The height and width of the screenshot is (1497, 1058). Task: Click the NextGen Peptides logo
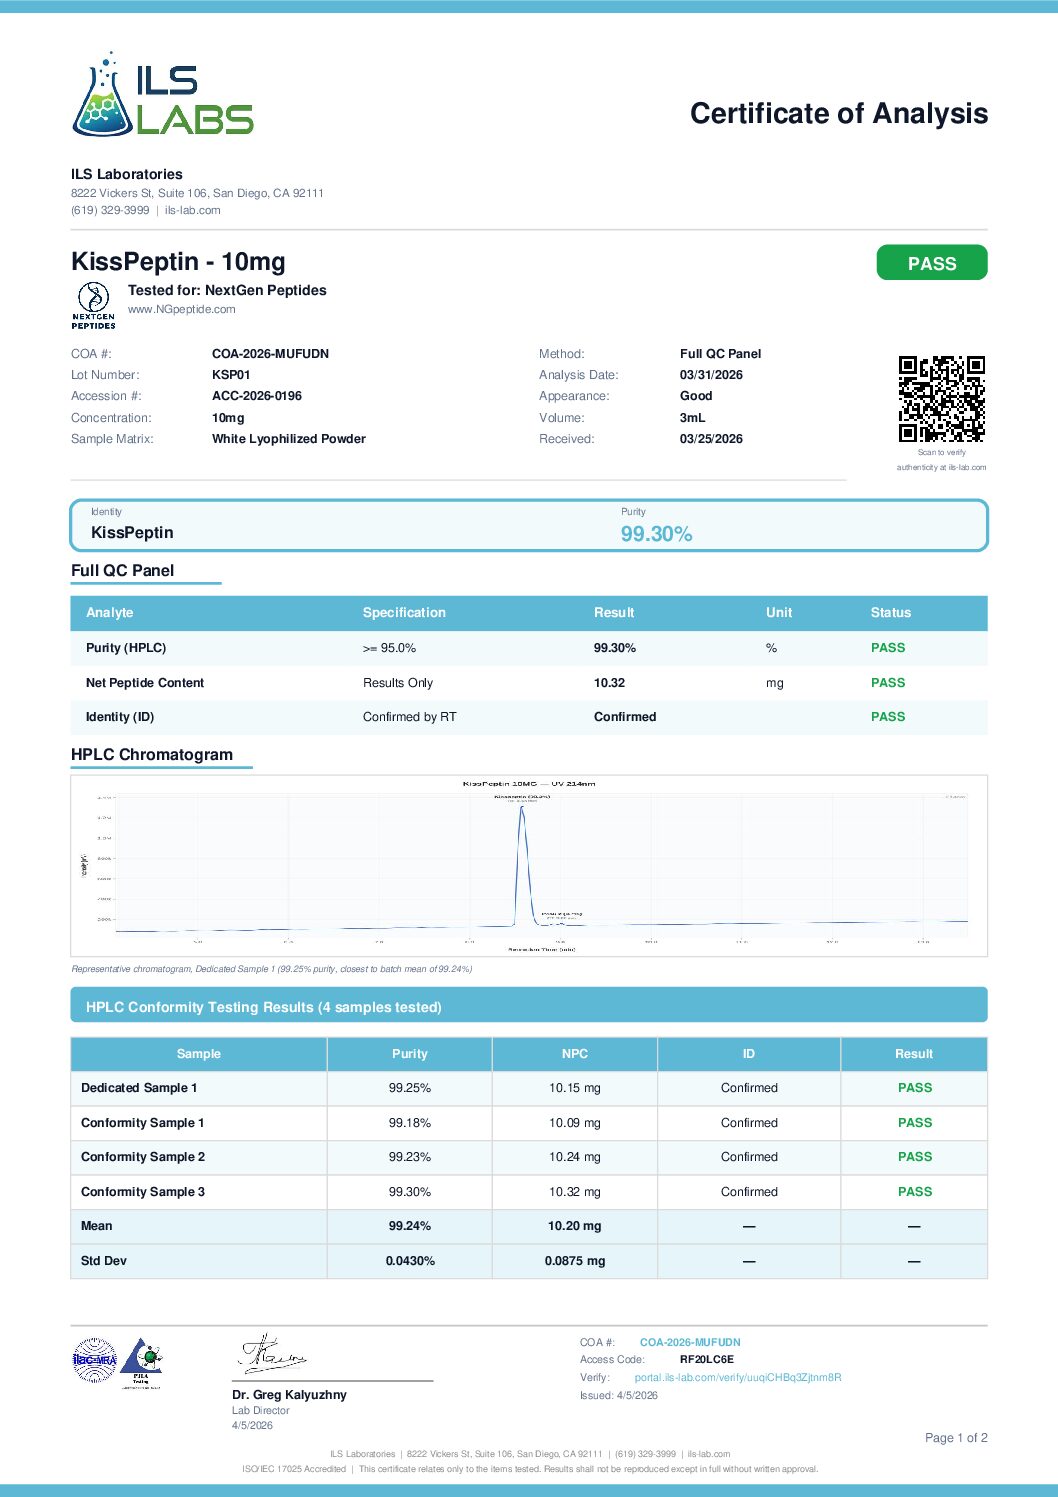pyautogui.click(x=93, y=305)
